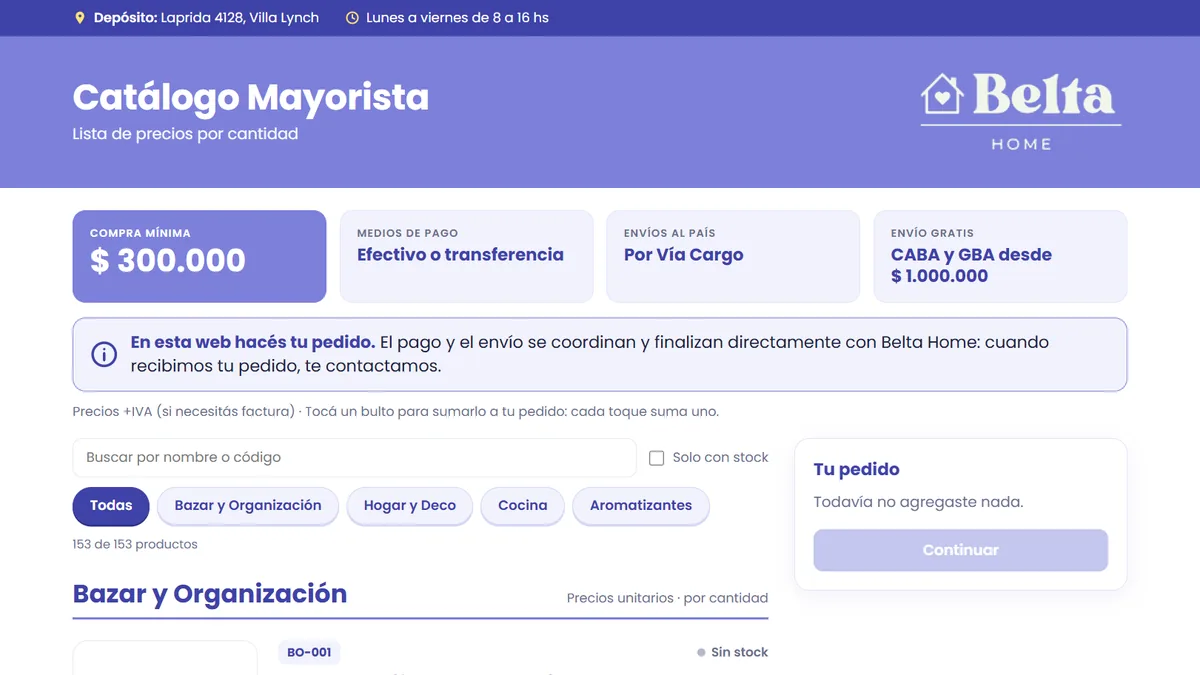Click the Lunes a viernes de 8 a 16 hs text
This screenshot has width=1200, height=675.
[457, 18]
